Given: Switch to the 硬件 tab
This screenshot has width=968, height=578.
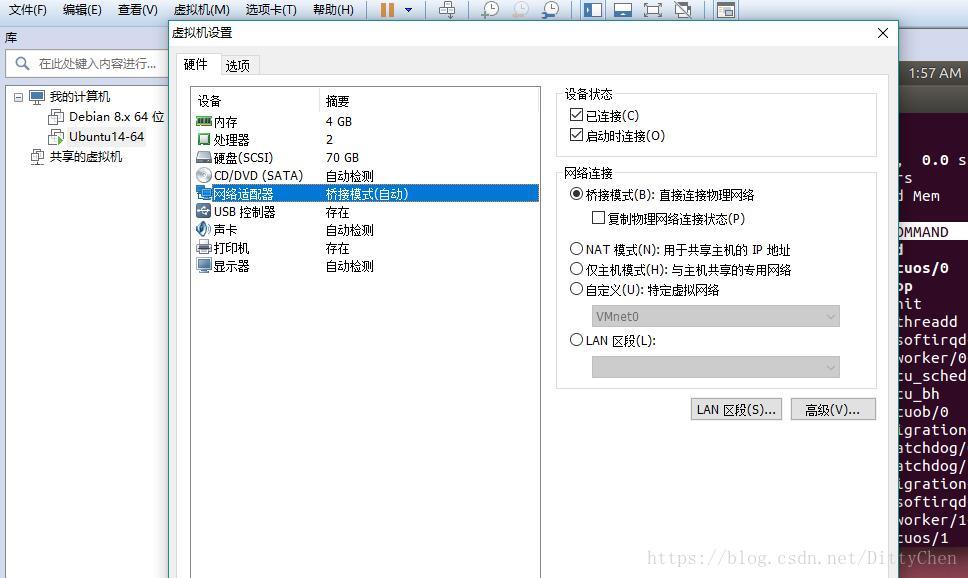Looking at the screenshot, I should pos(196,64).
